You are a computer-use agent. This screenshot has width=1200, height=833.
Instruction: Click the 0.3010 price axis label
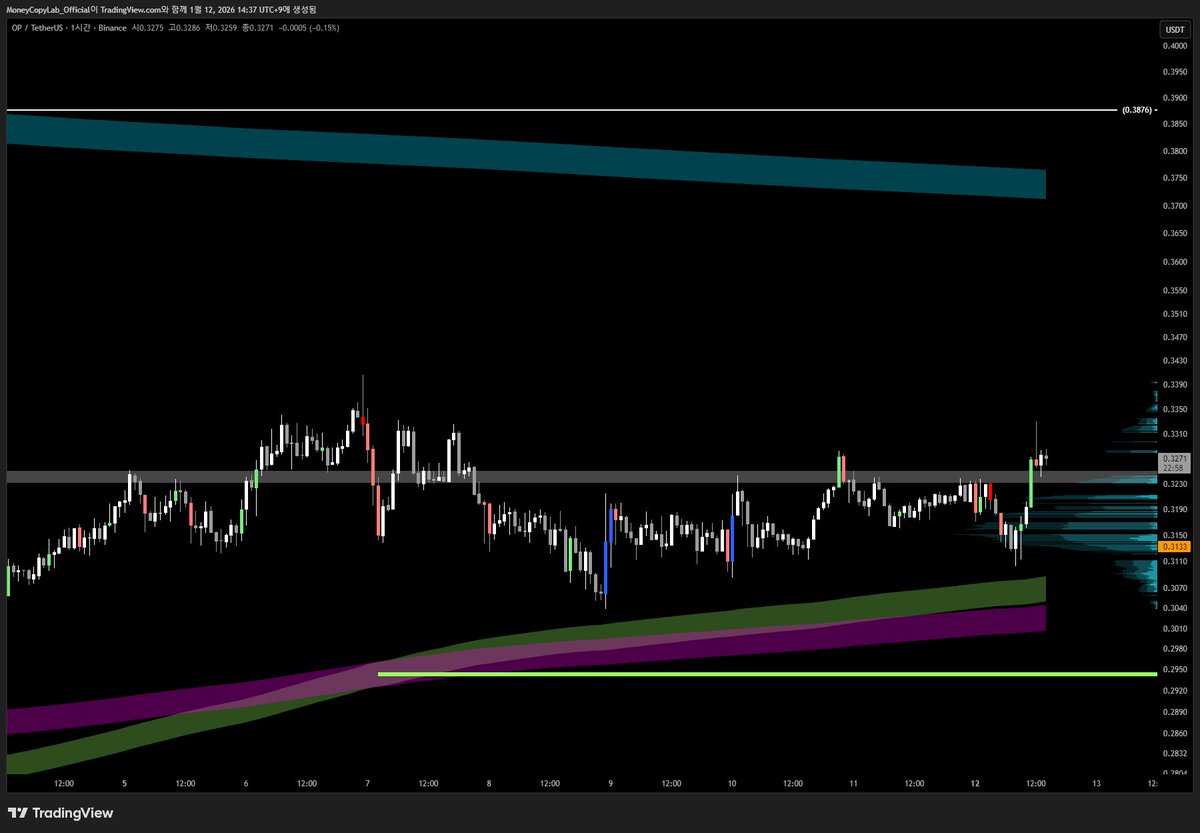click(1174, 628)
